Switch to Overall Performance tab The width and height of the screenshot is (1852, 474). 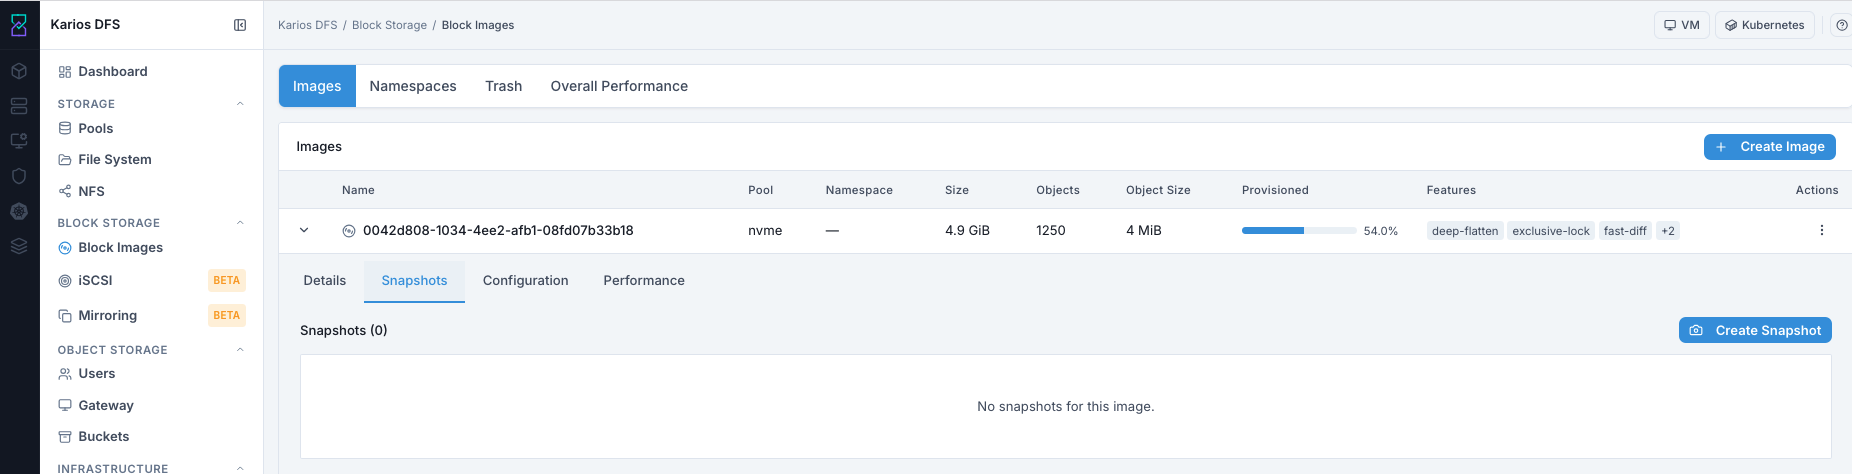point(619,86)
